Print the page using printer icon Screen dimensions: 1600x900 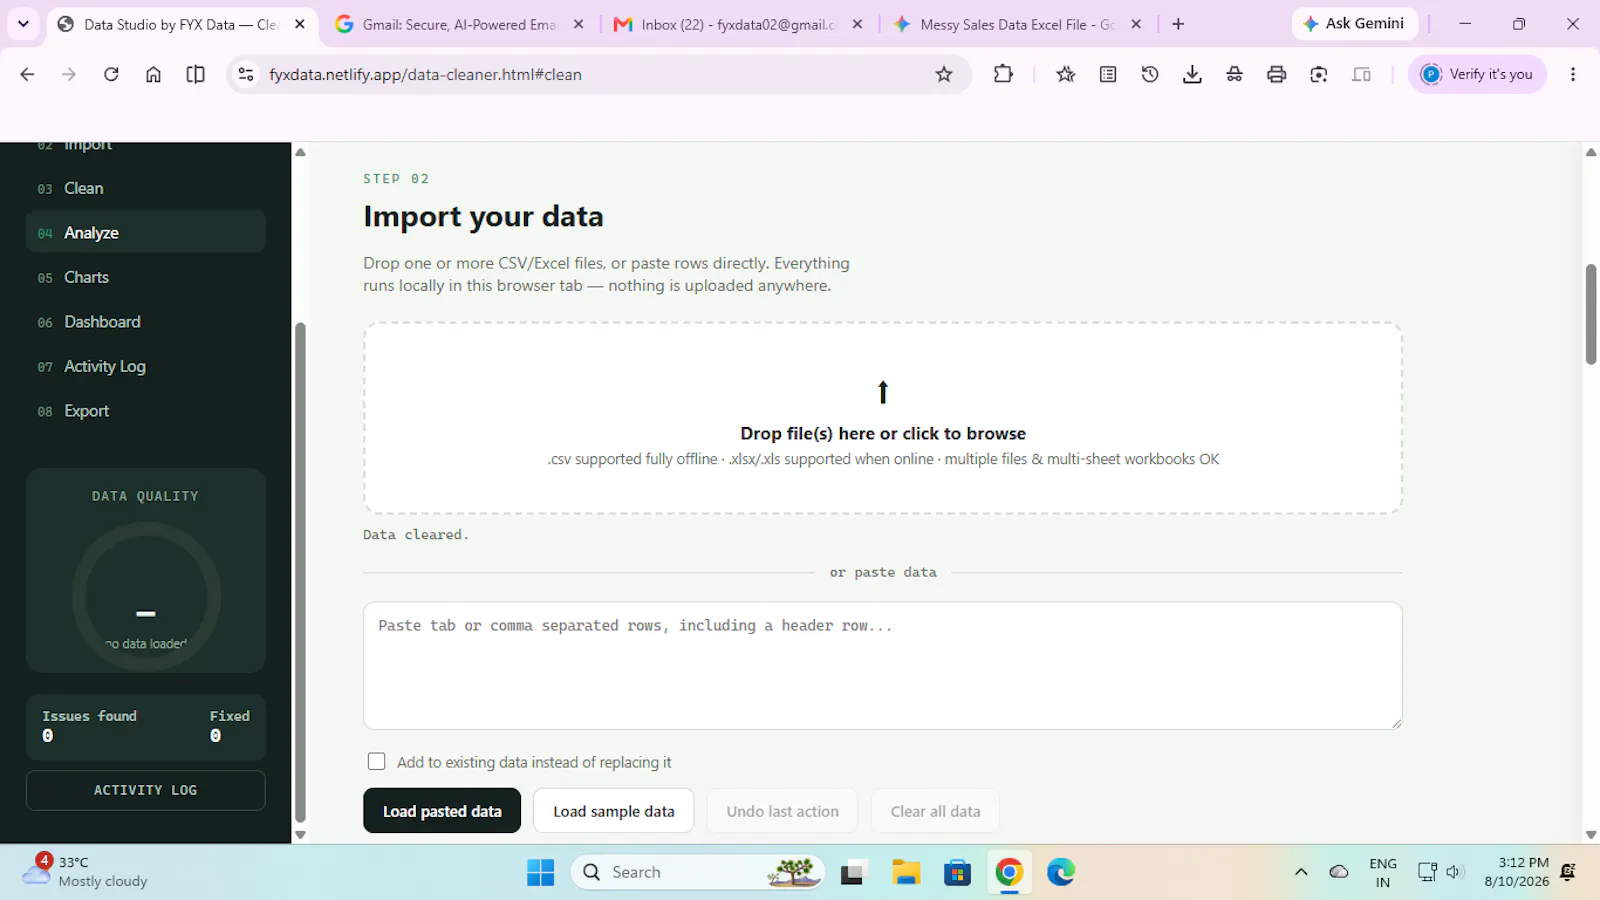pos(1276,74)
